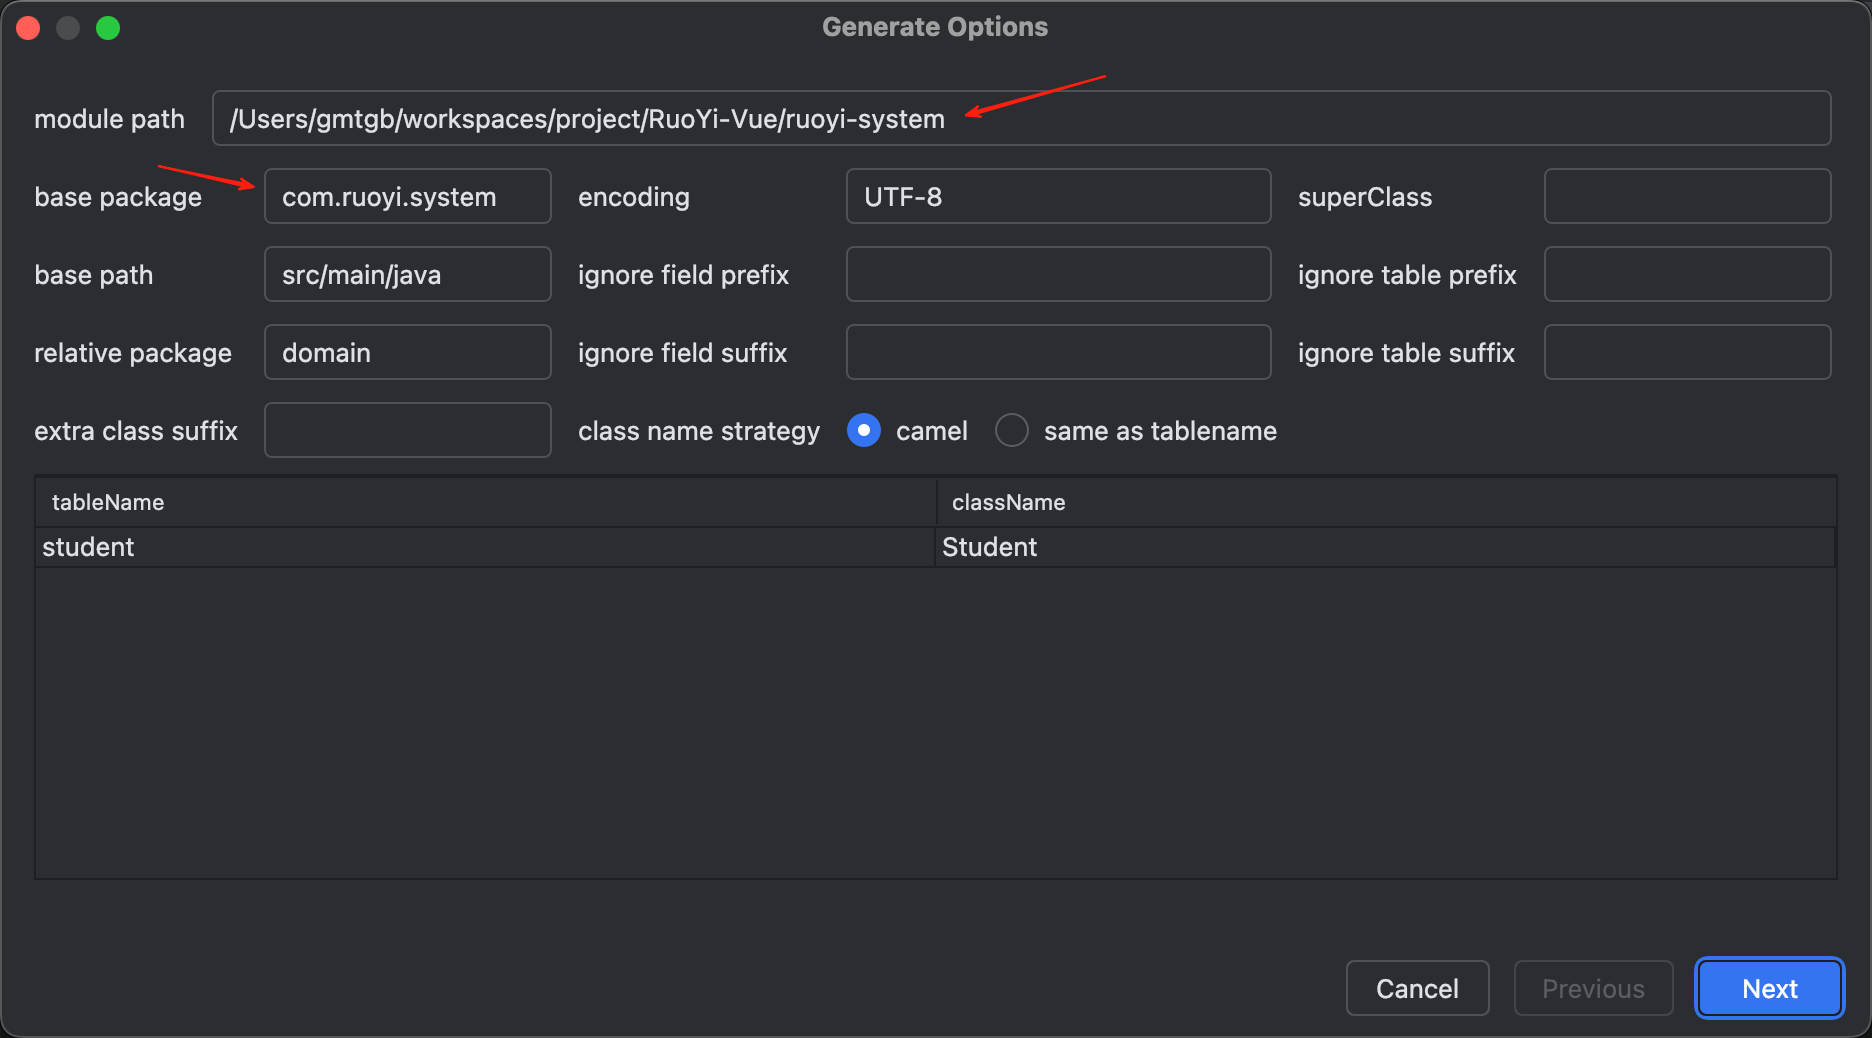This screenshot has height=1038, width=1872.
Task: Click the green maximize window button
Action: (108, 28)
